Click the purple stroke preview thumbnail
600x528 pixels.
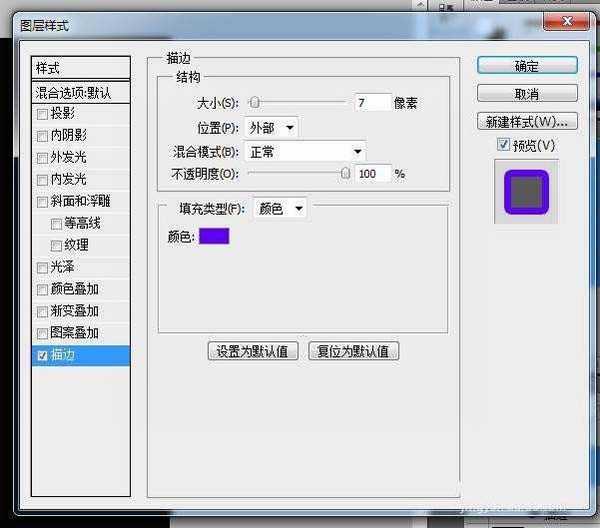tap(526, 190)
